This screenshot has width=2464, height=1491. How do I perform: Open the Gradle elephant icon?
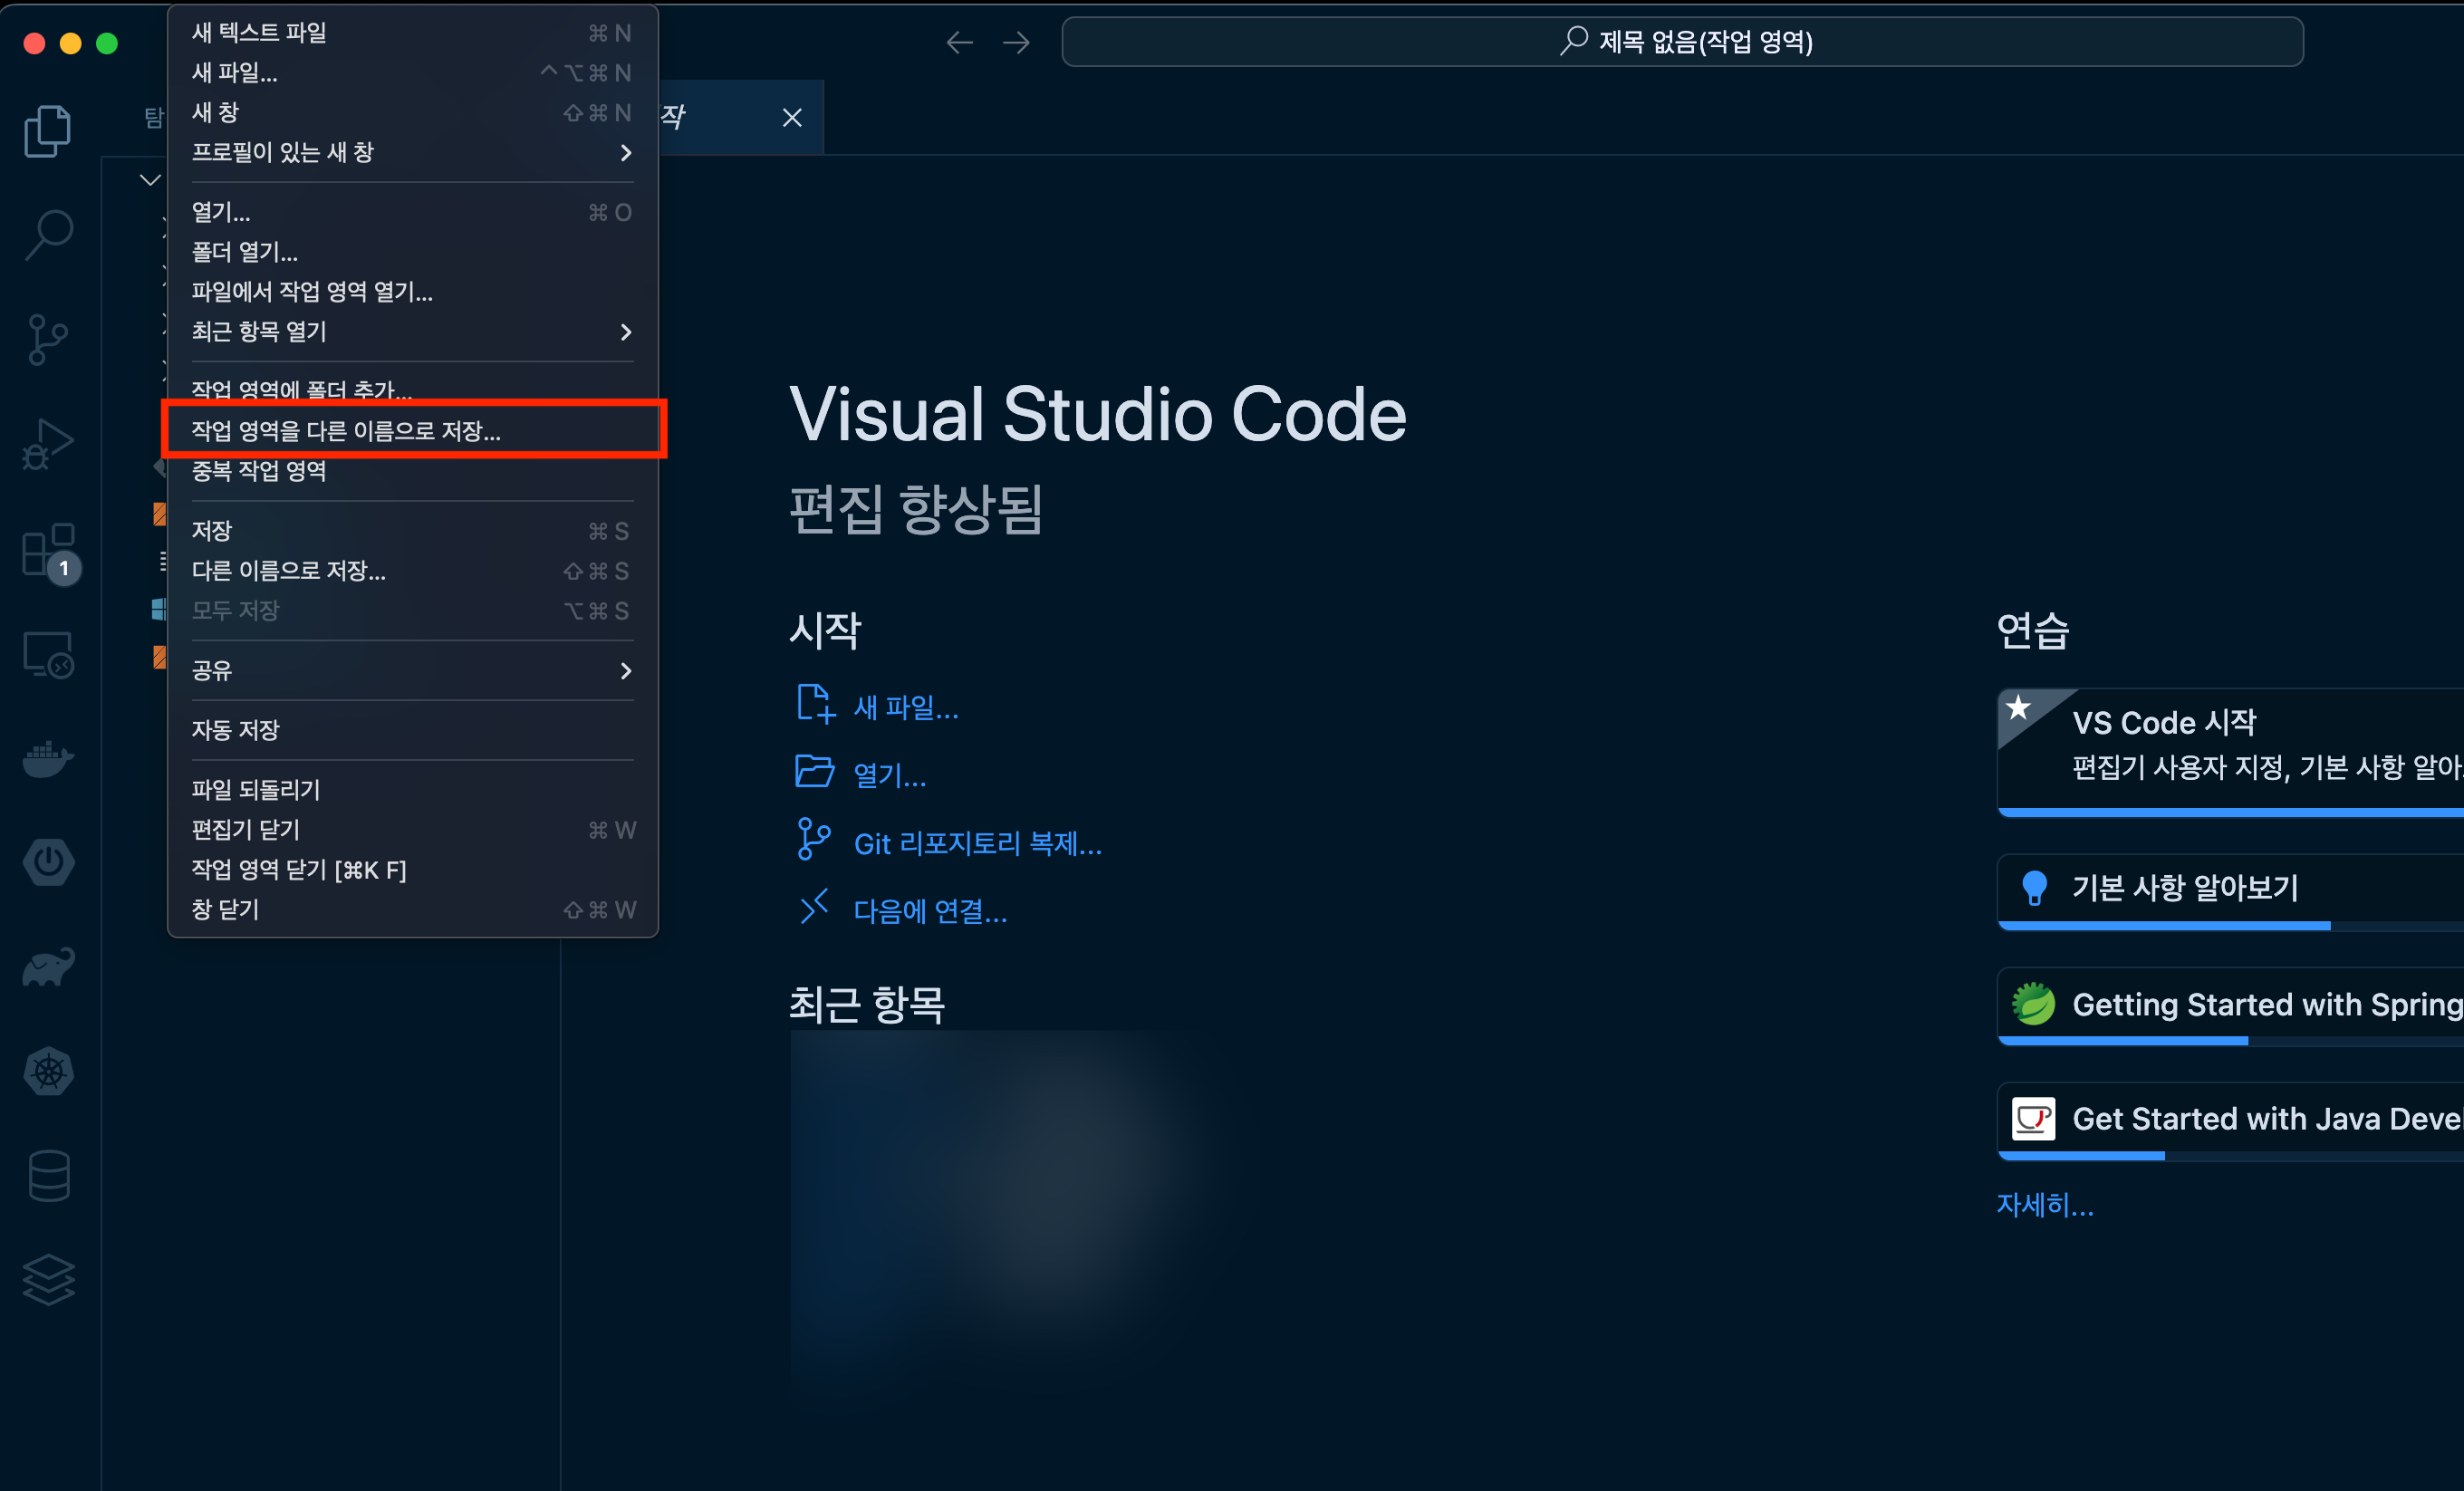[48, 967]
